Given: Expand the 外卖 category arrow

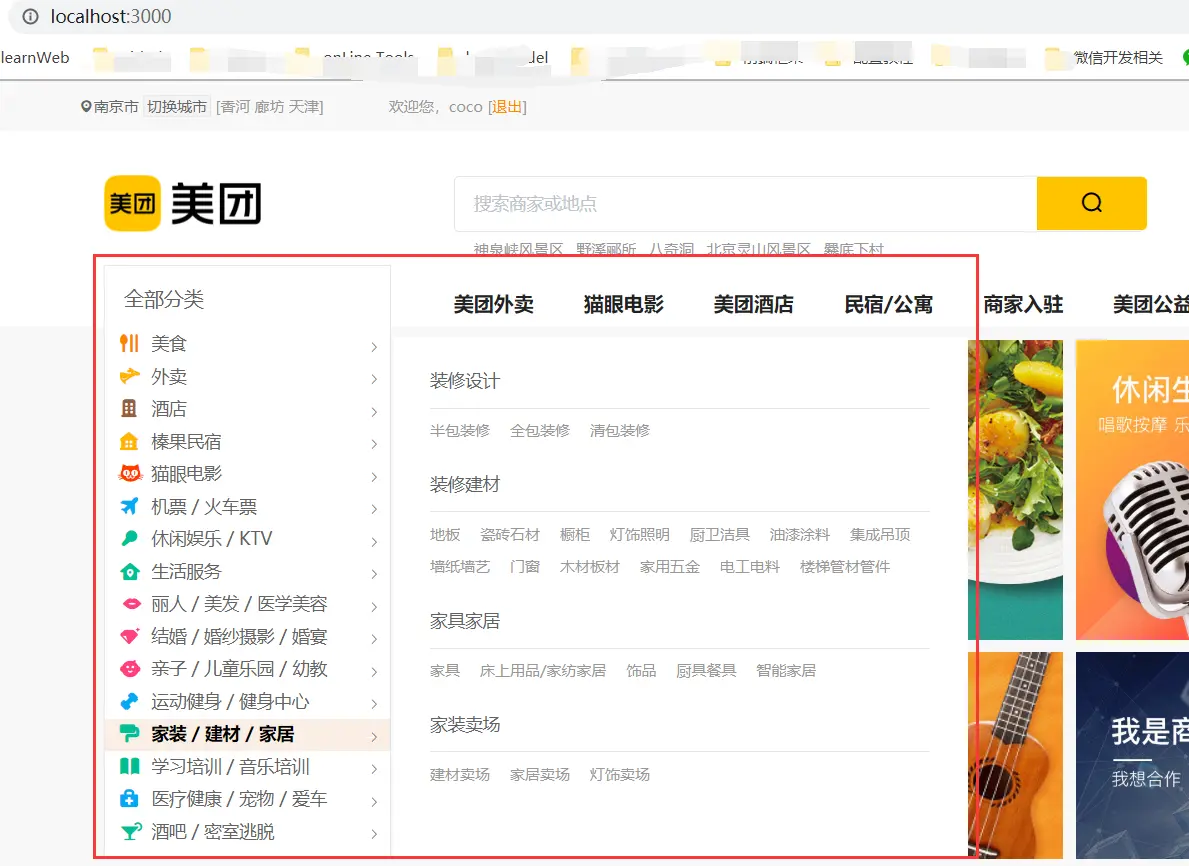Looking at the screenshot, I should point(374,379).
